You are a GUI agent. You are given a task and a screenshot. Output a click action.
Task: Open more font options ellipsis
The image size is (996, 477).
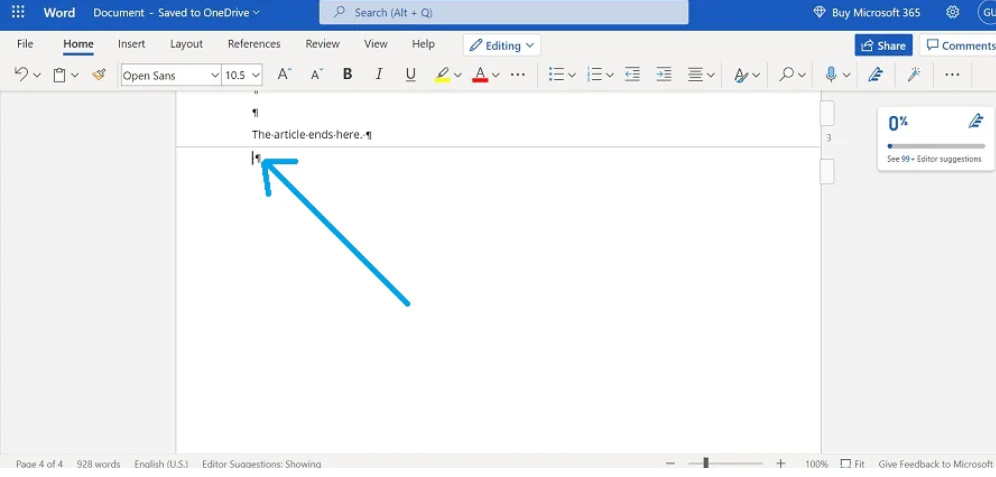(518, 75)
